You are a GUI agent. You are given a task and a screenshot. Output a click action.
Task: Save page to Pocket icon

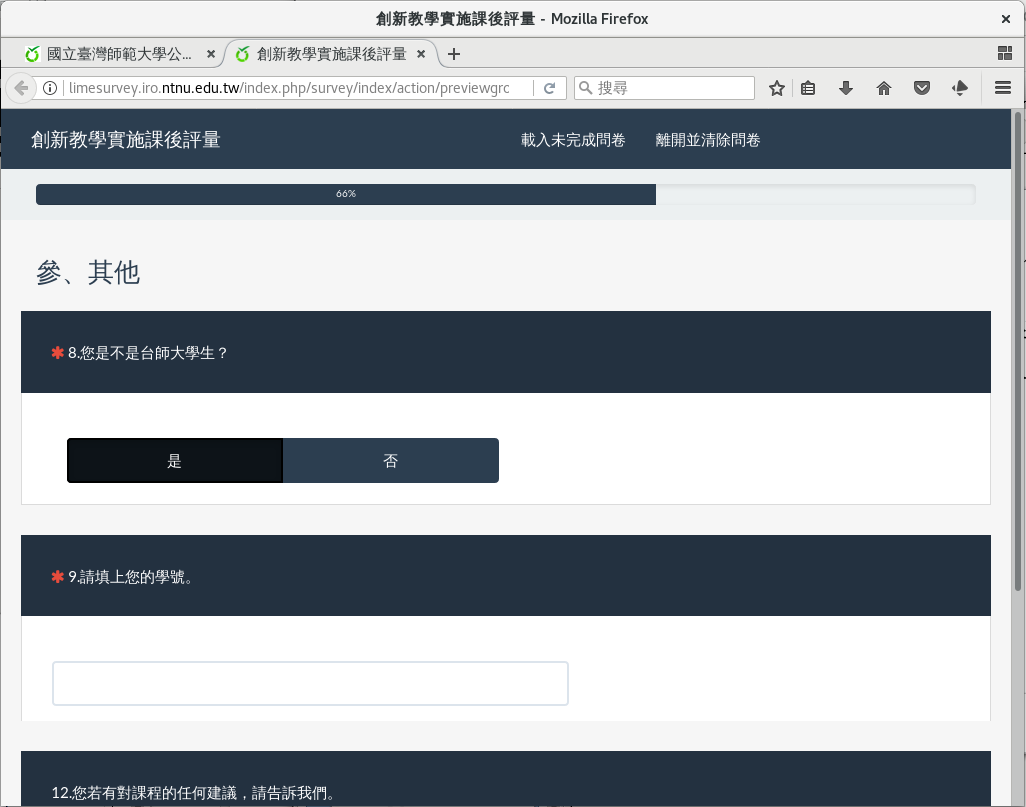point(922,88)
